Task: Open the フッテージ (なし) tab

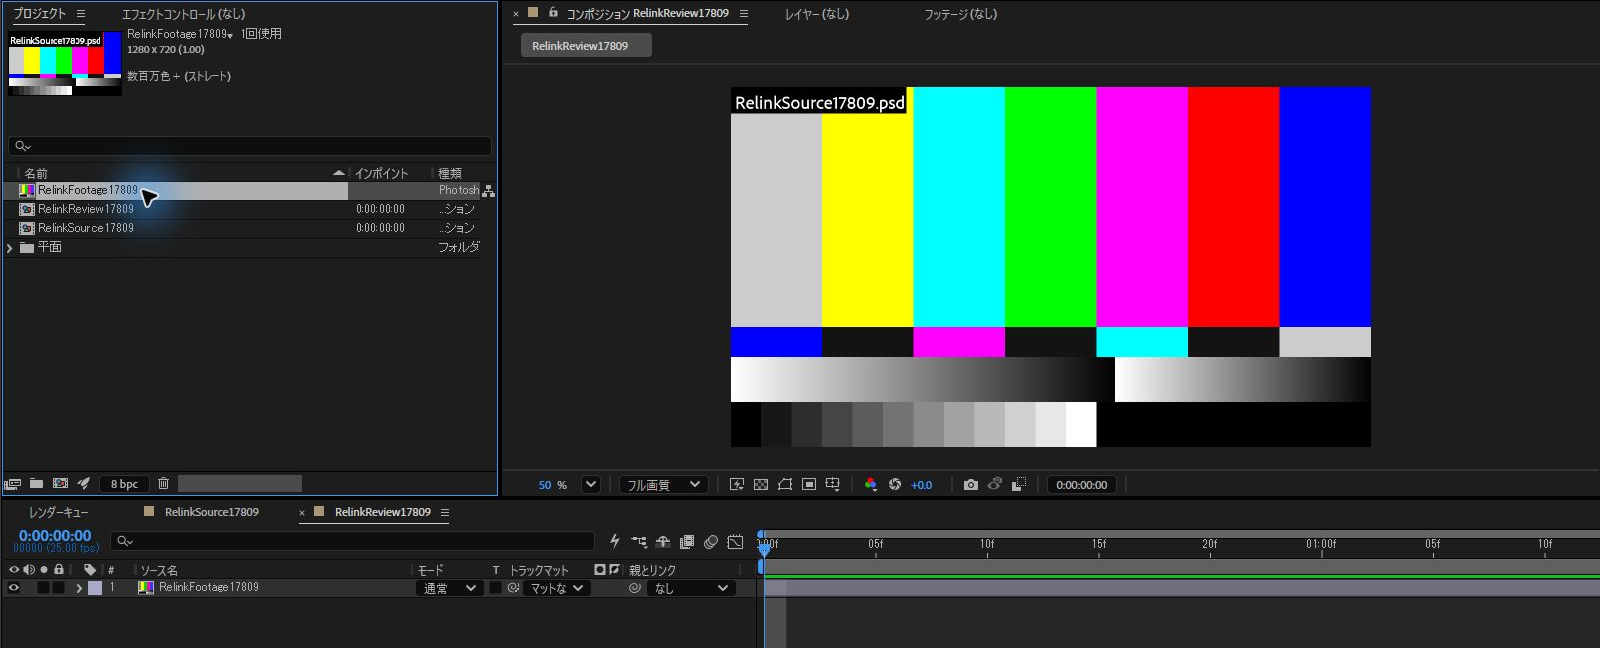Action: 960,14
